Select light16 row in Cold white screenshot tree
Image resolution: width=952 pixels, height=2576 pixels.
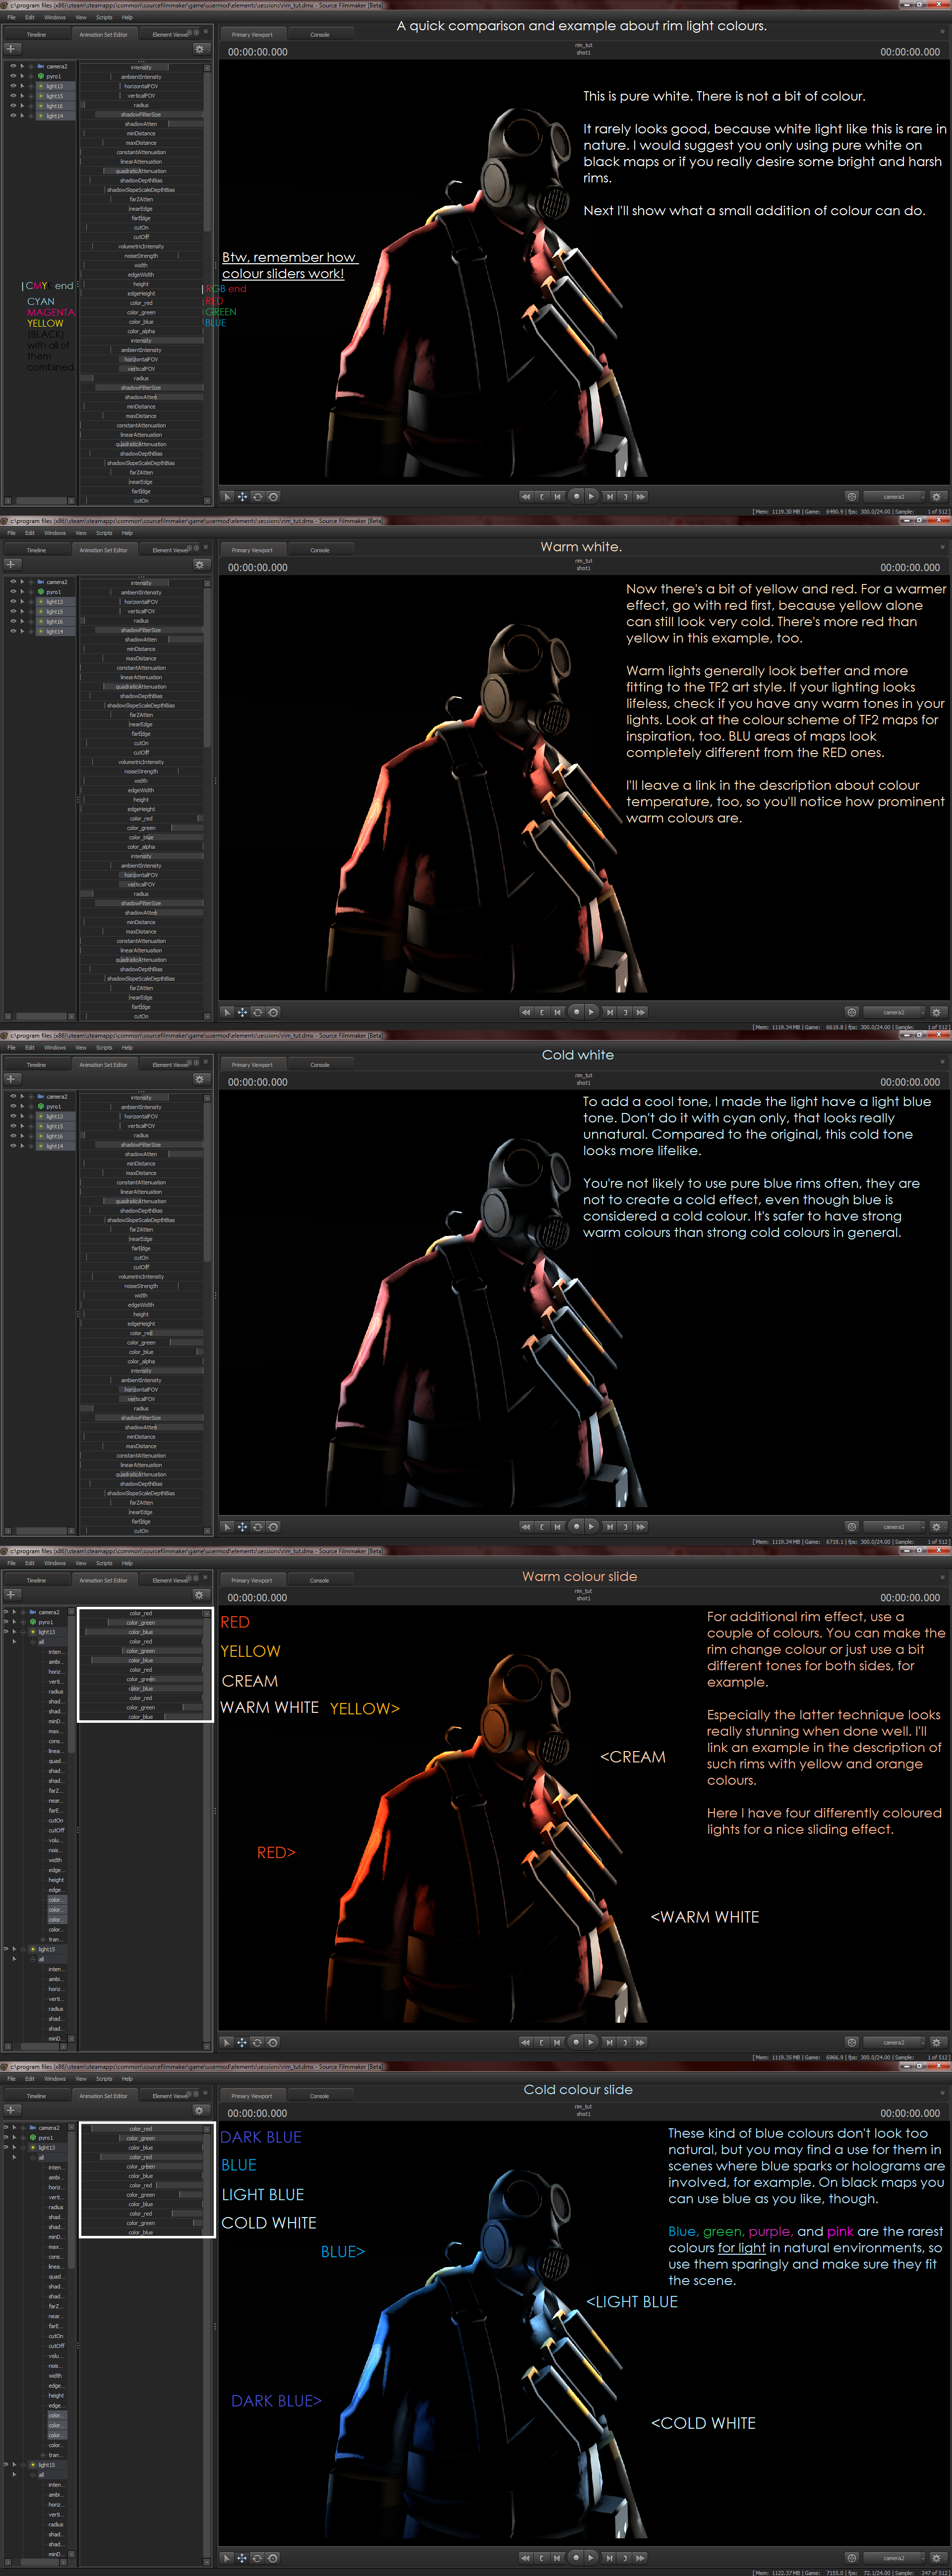click(x=54, y=1136)
